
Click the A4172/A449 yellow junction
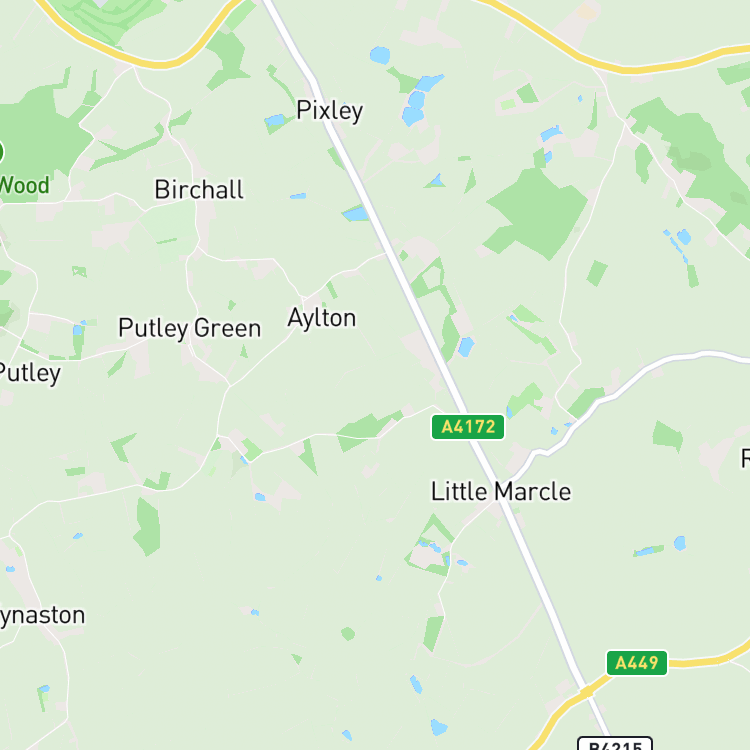(586, 692)
